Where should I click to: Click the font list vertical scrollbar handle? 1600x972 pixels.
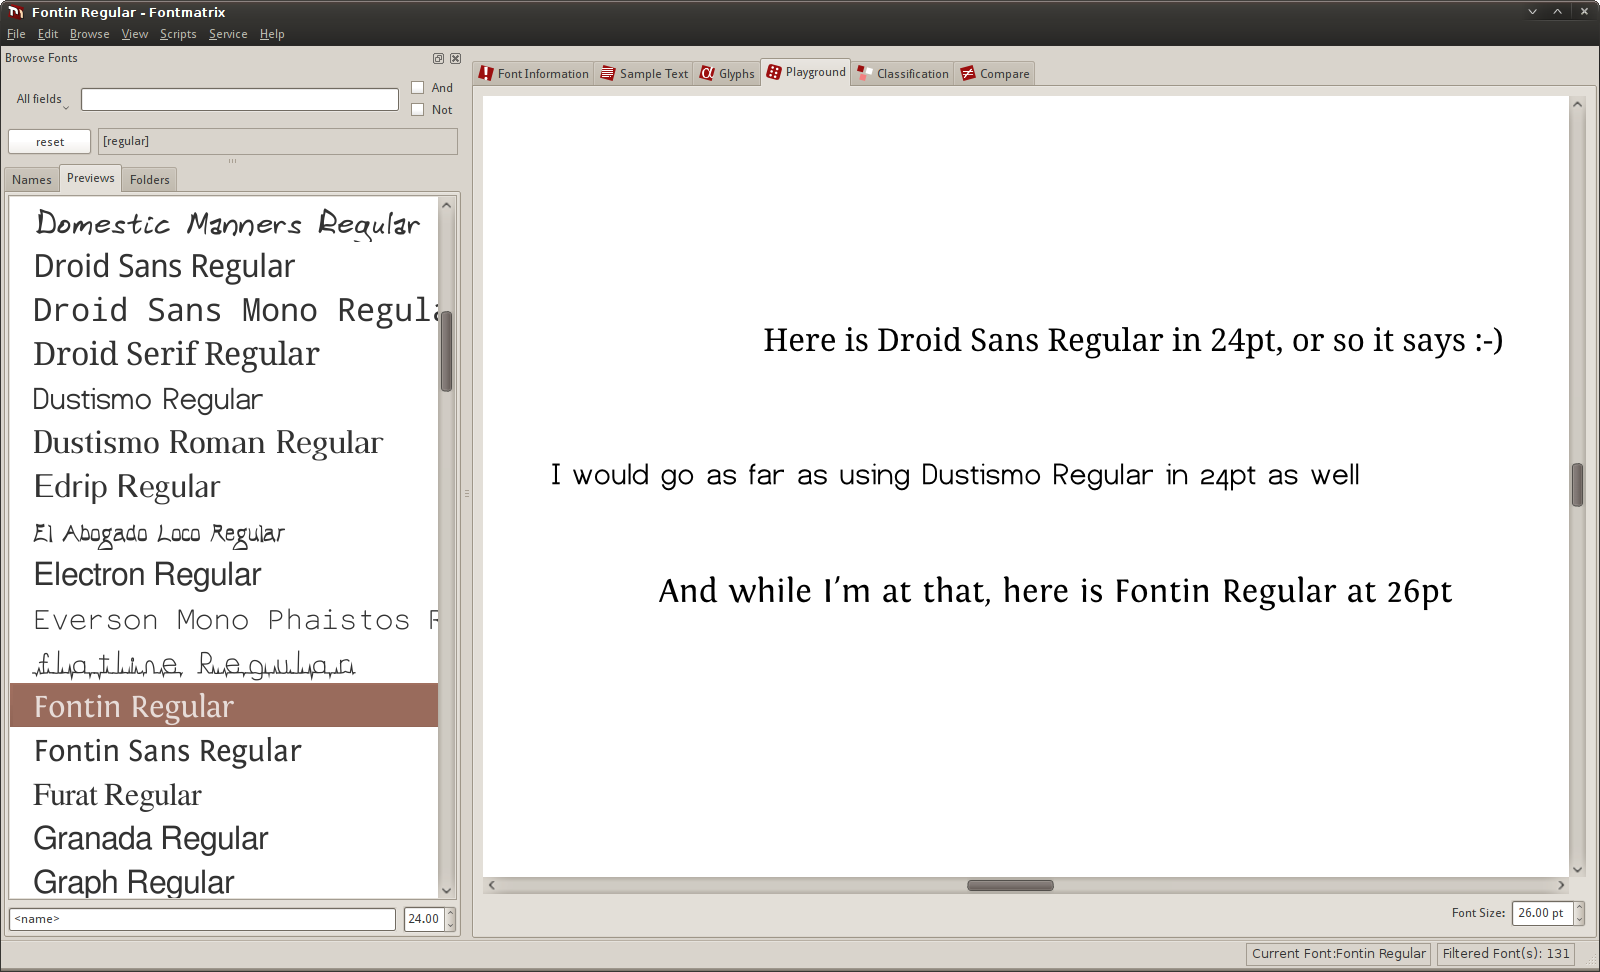(447, 351)
